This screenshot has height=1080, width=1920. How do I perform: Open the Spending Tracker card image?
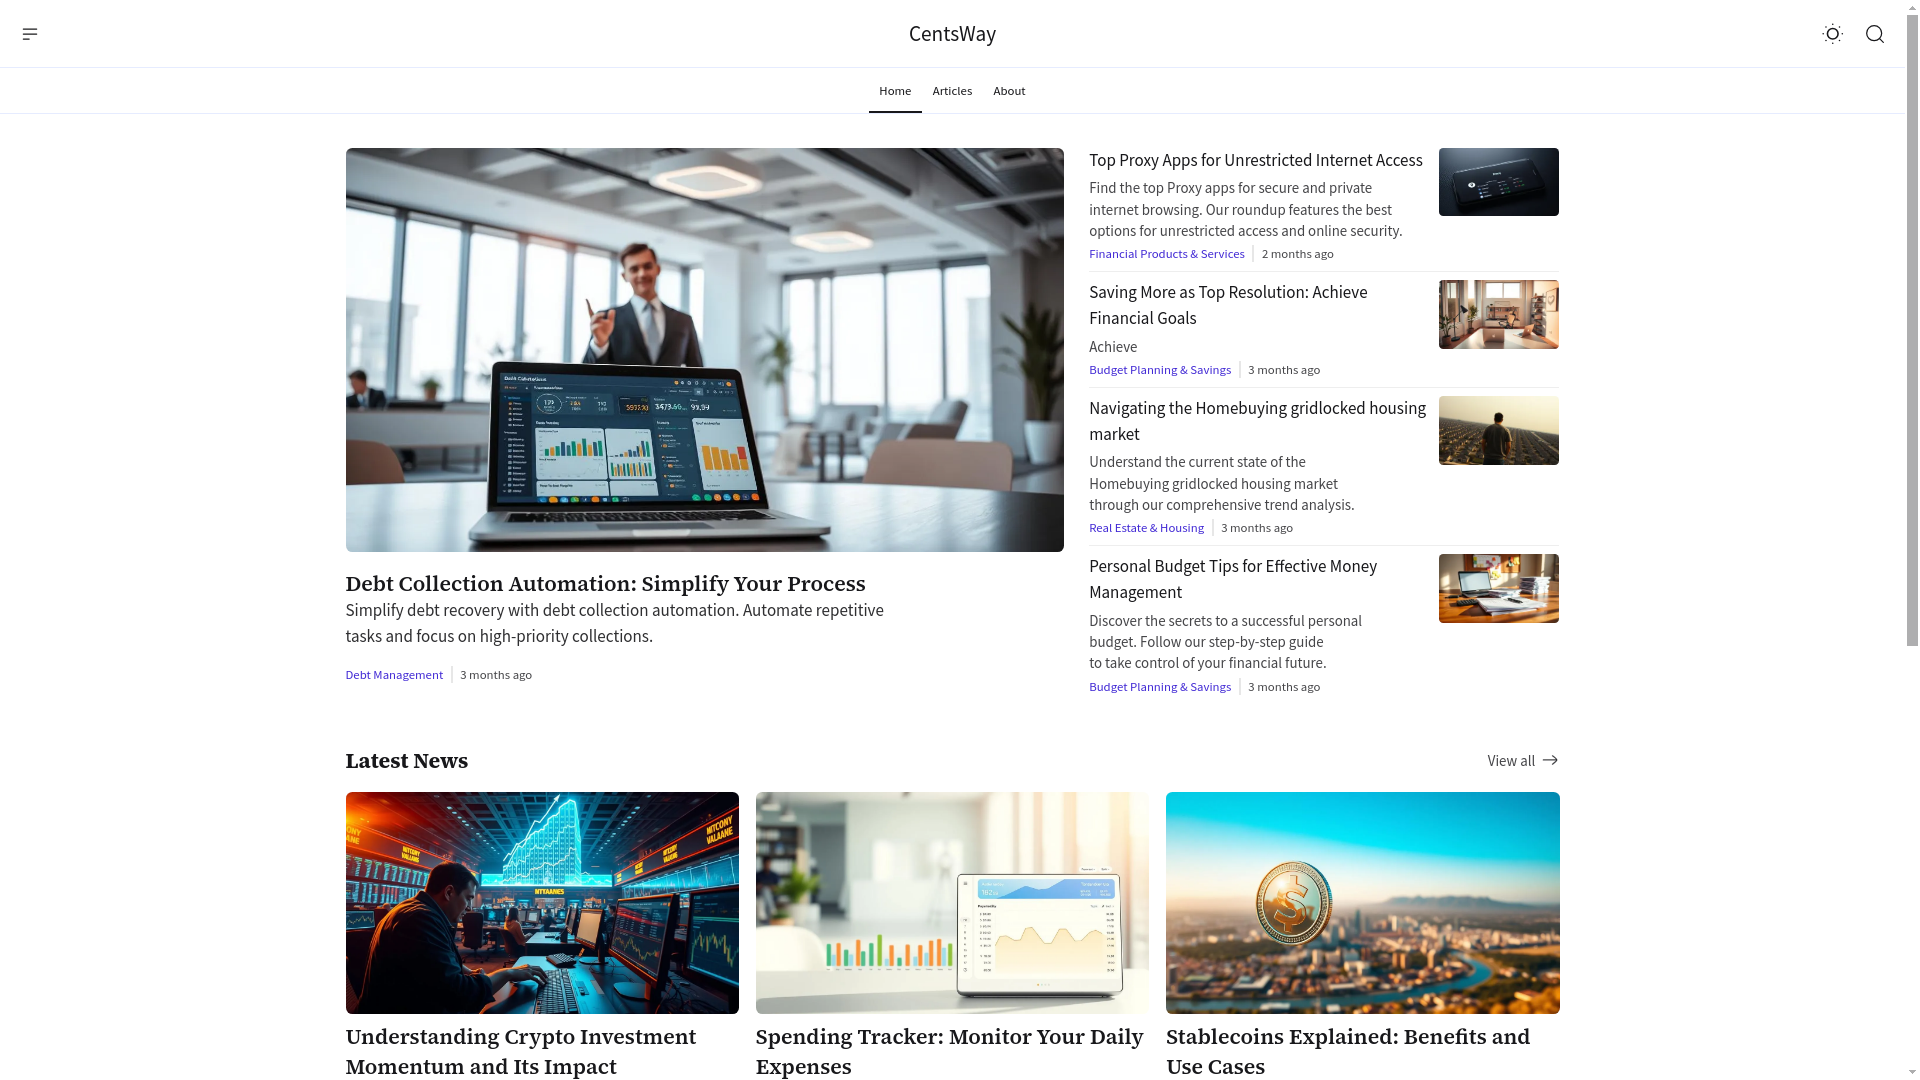pyautogui.click(x=952, y=903)
